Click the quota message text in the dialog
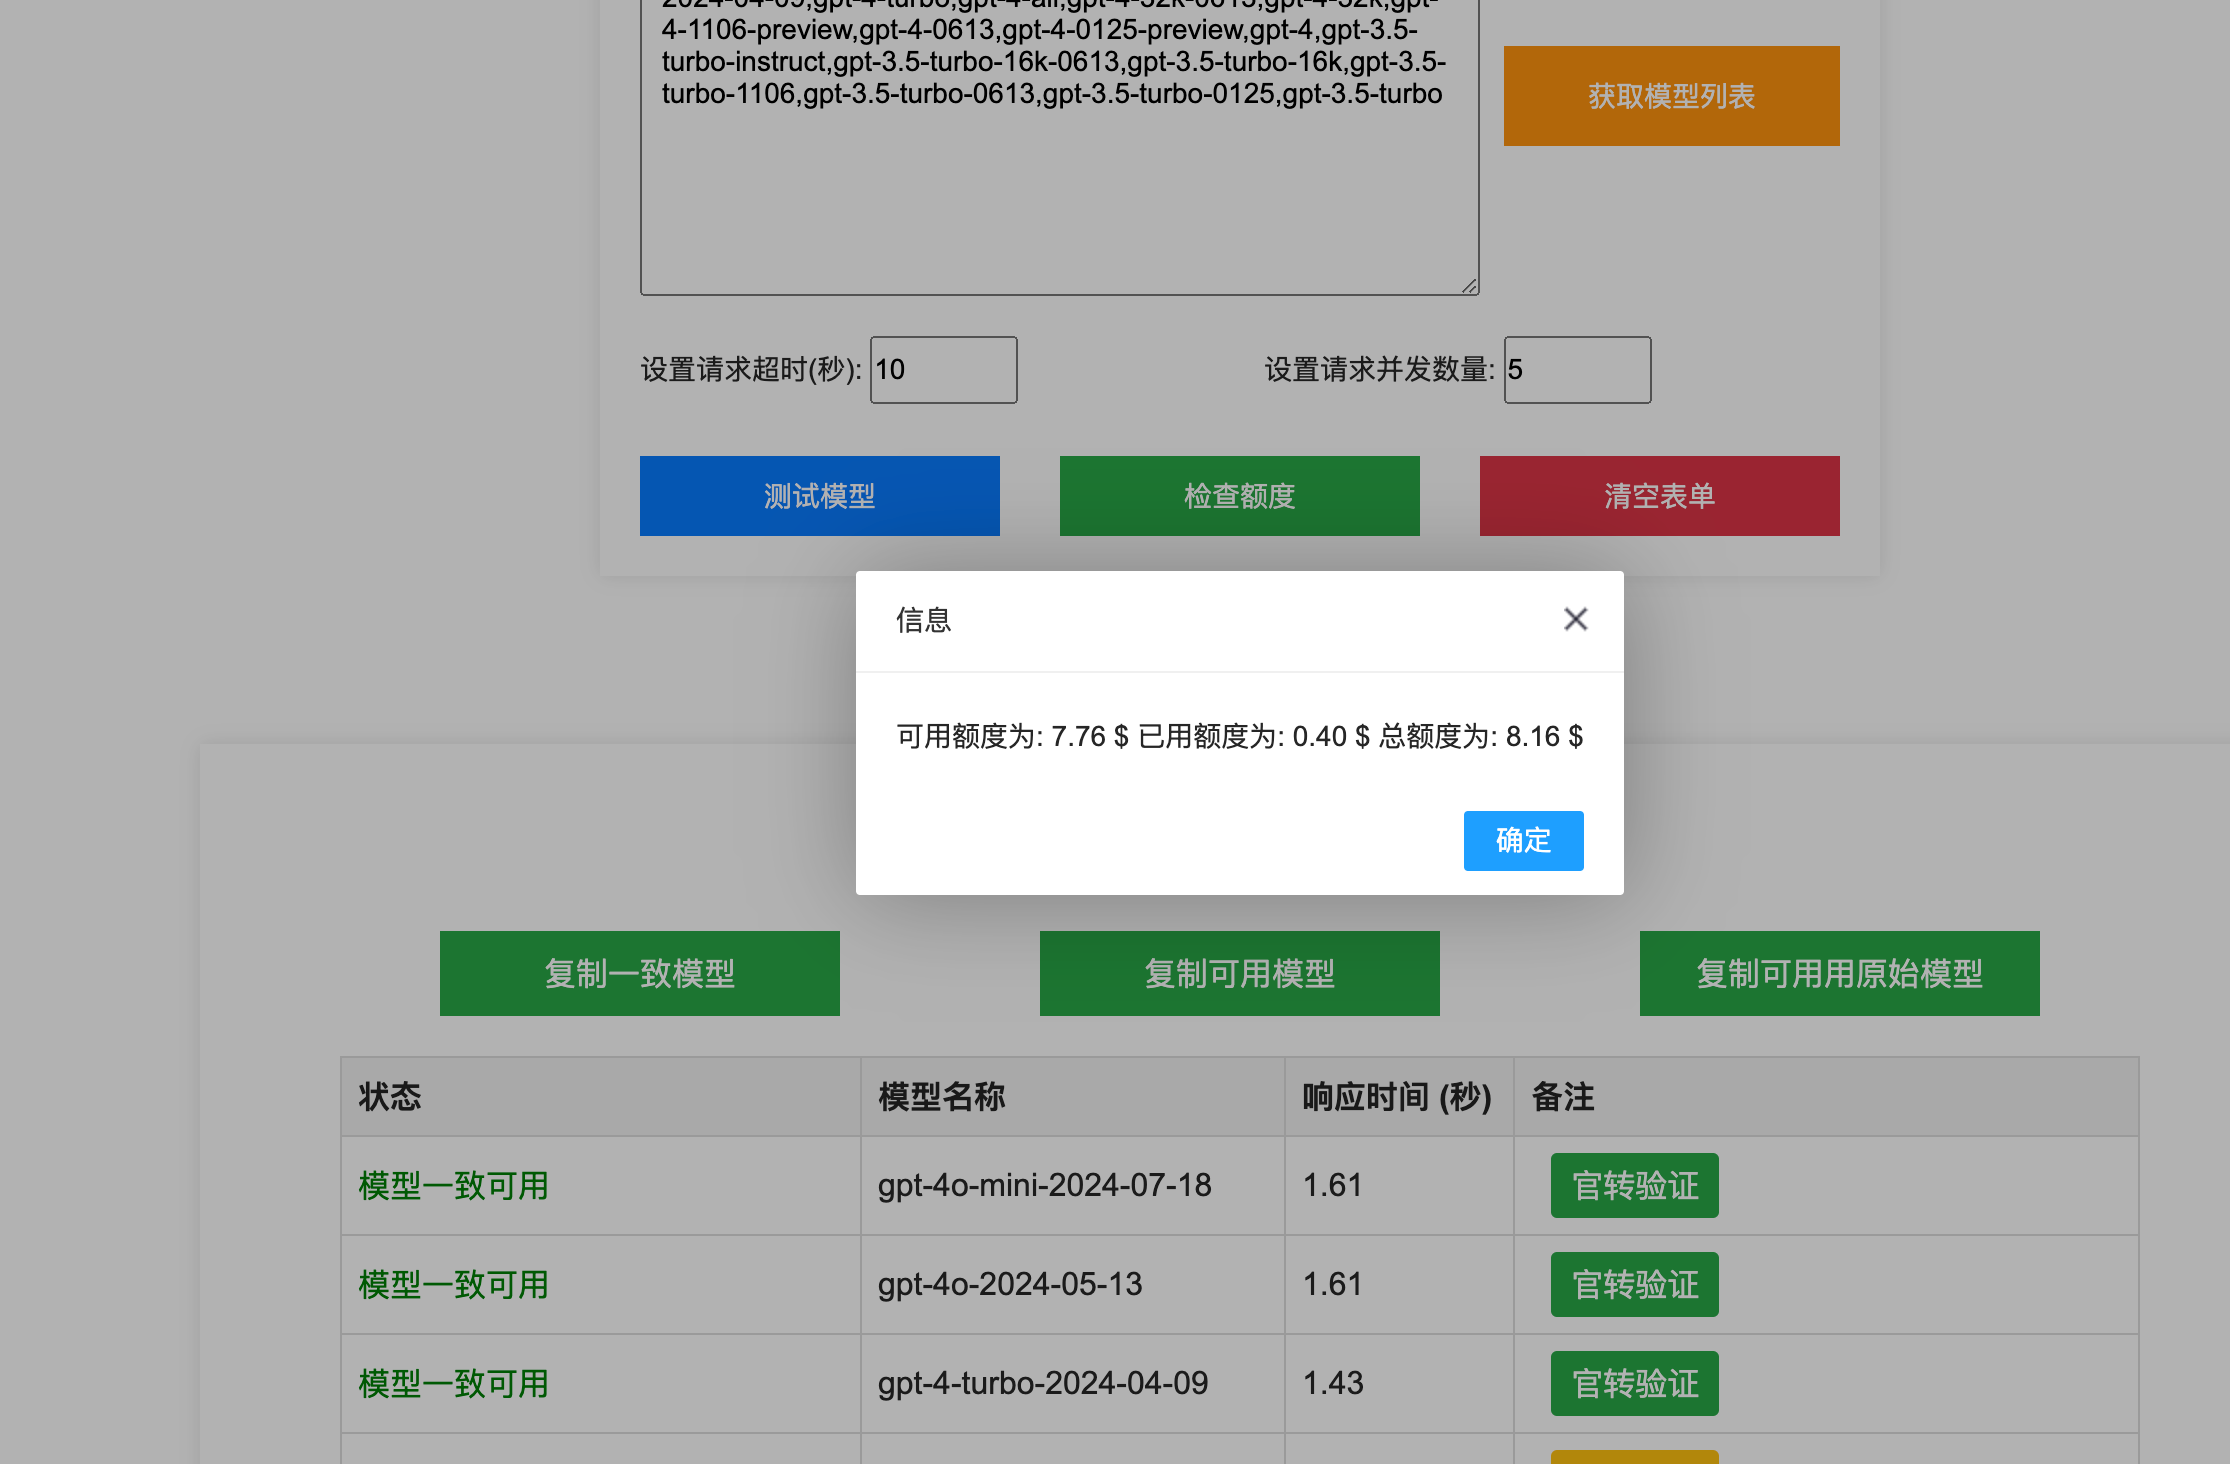The image size is (2230, 1464). tap(1239, 737)
